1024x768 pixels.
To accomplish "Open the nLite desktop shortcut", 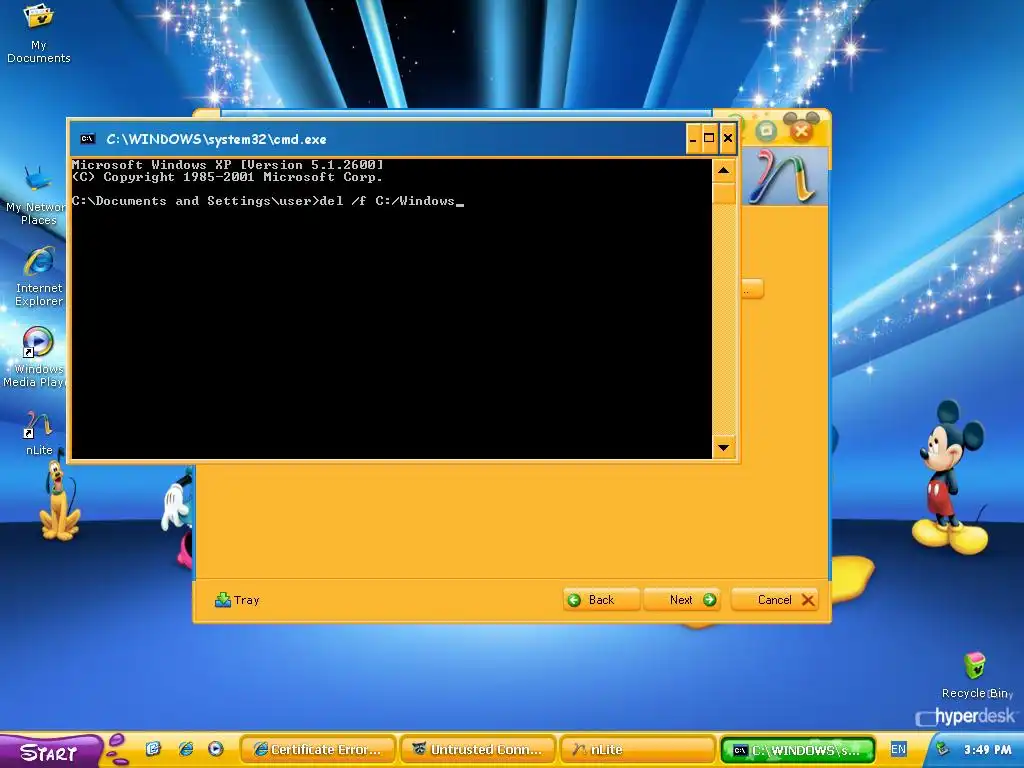I will pos(39,433).
